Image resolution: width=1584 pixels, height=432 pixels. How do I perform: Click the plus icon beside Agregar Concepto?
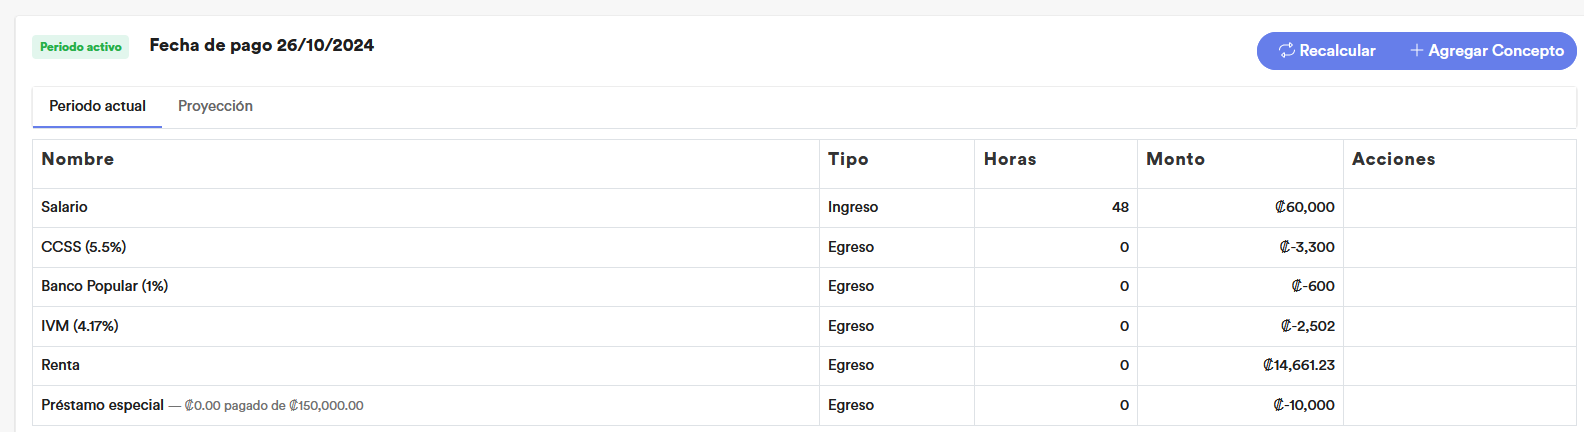[1416, 50]
